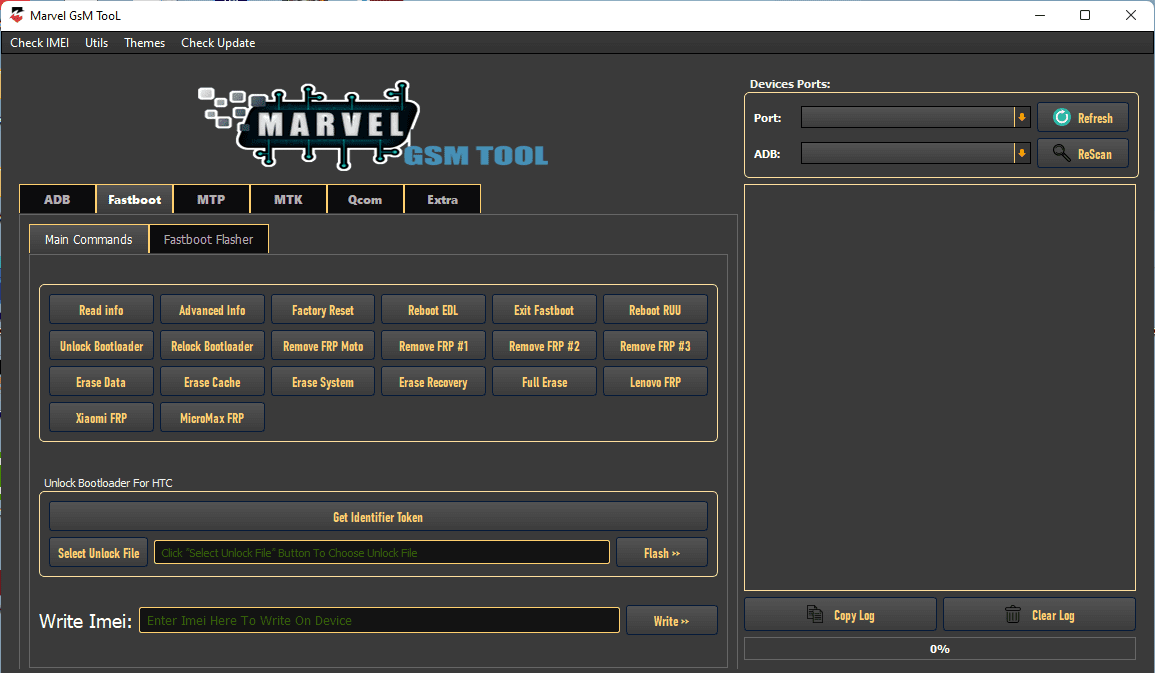Maximize the Marvel GsM Tool window
1155x673 pixels.
click(1085, 15)
